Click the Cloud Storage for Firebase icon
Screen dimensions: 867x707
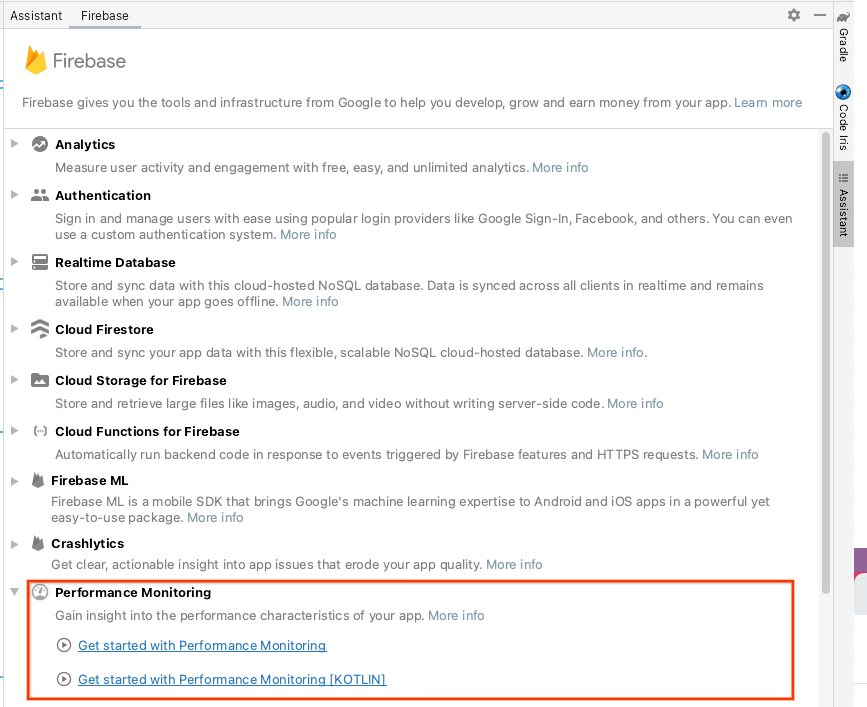[x=38, y=380]
